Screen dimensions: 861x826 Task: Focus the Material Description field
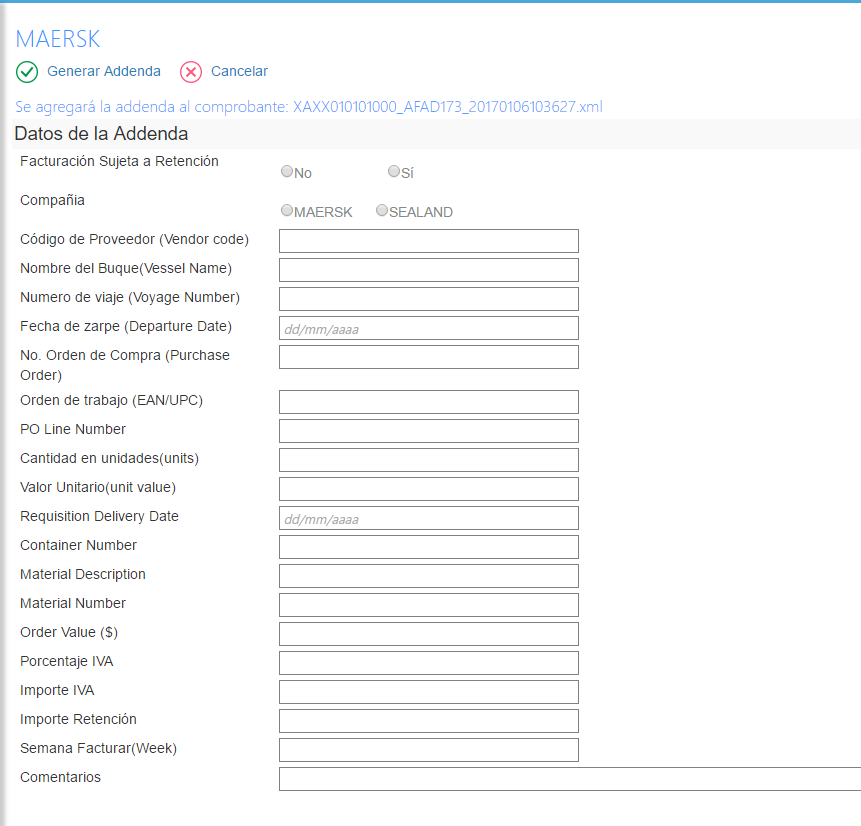(x=429, y=576)
